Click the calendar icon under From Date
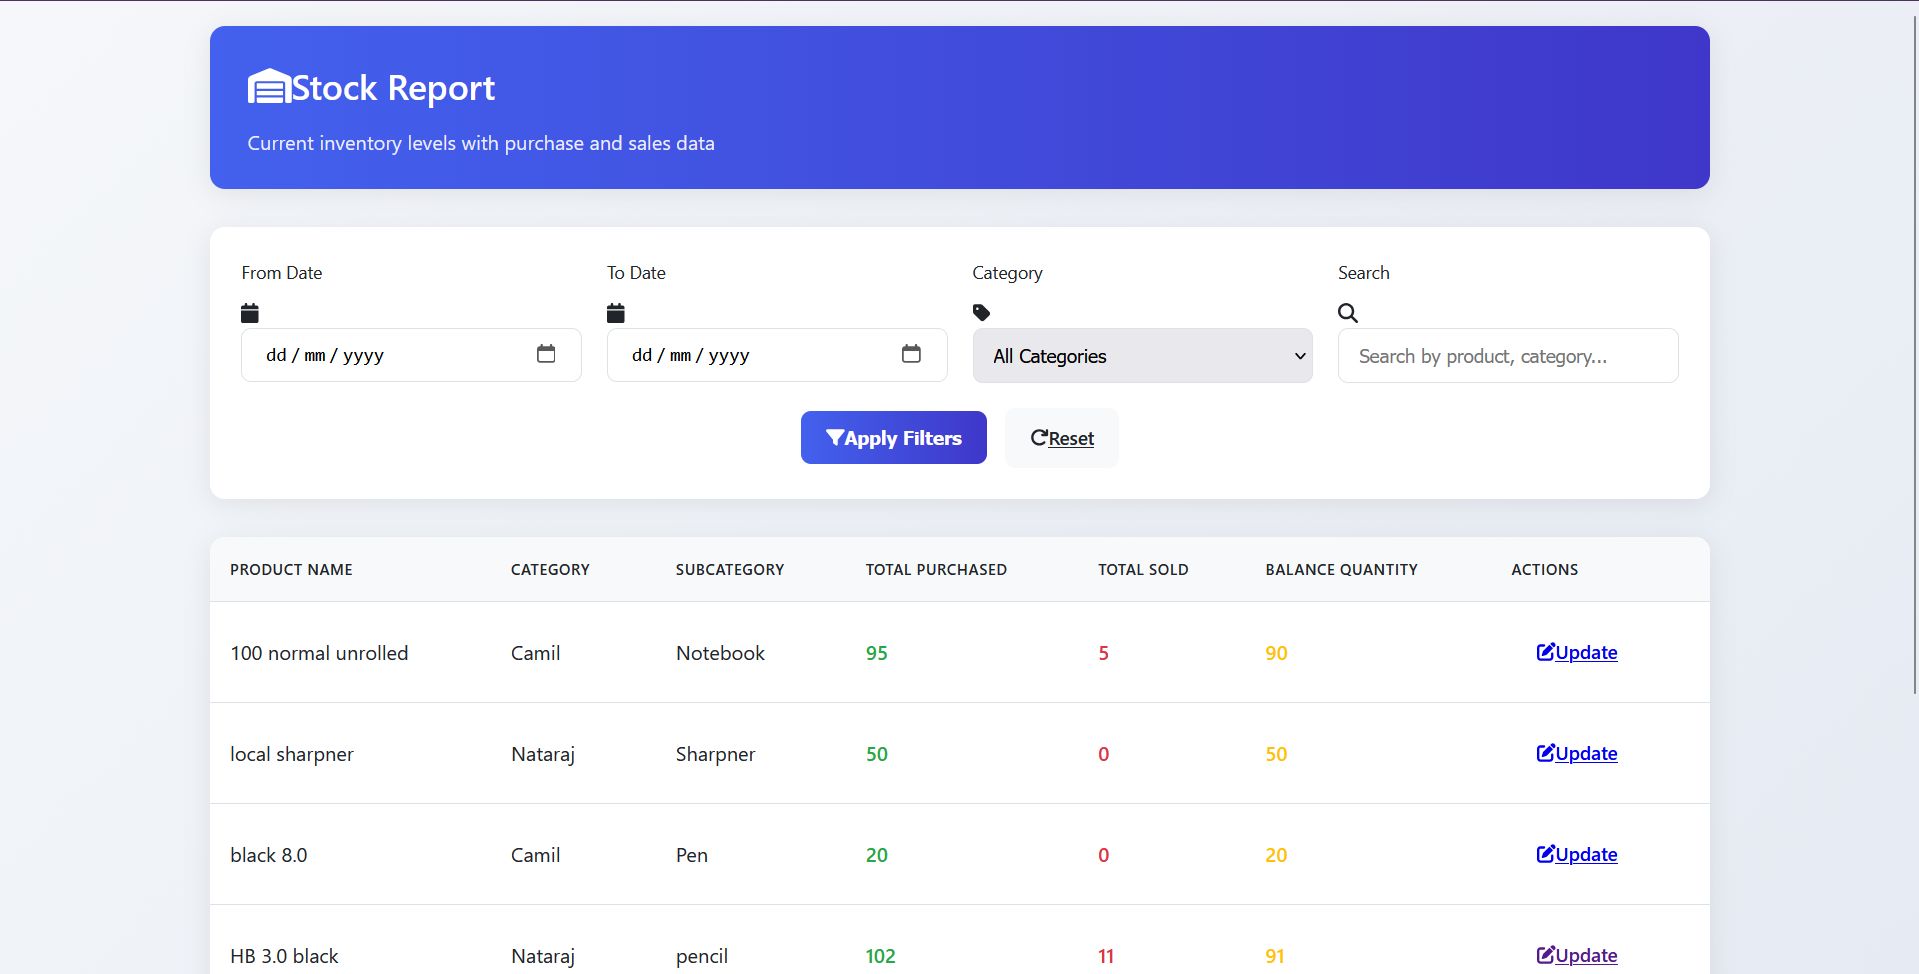The image size is (1919, 974). point(249,313)
